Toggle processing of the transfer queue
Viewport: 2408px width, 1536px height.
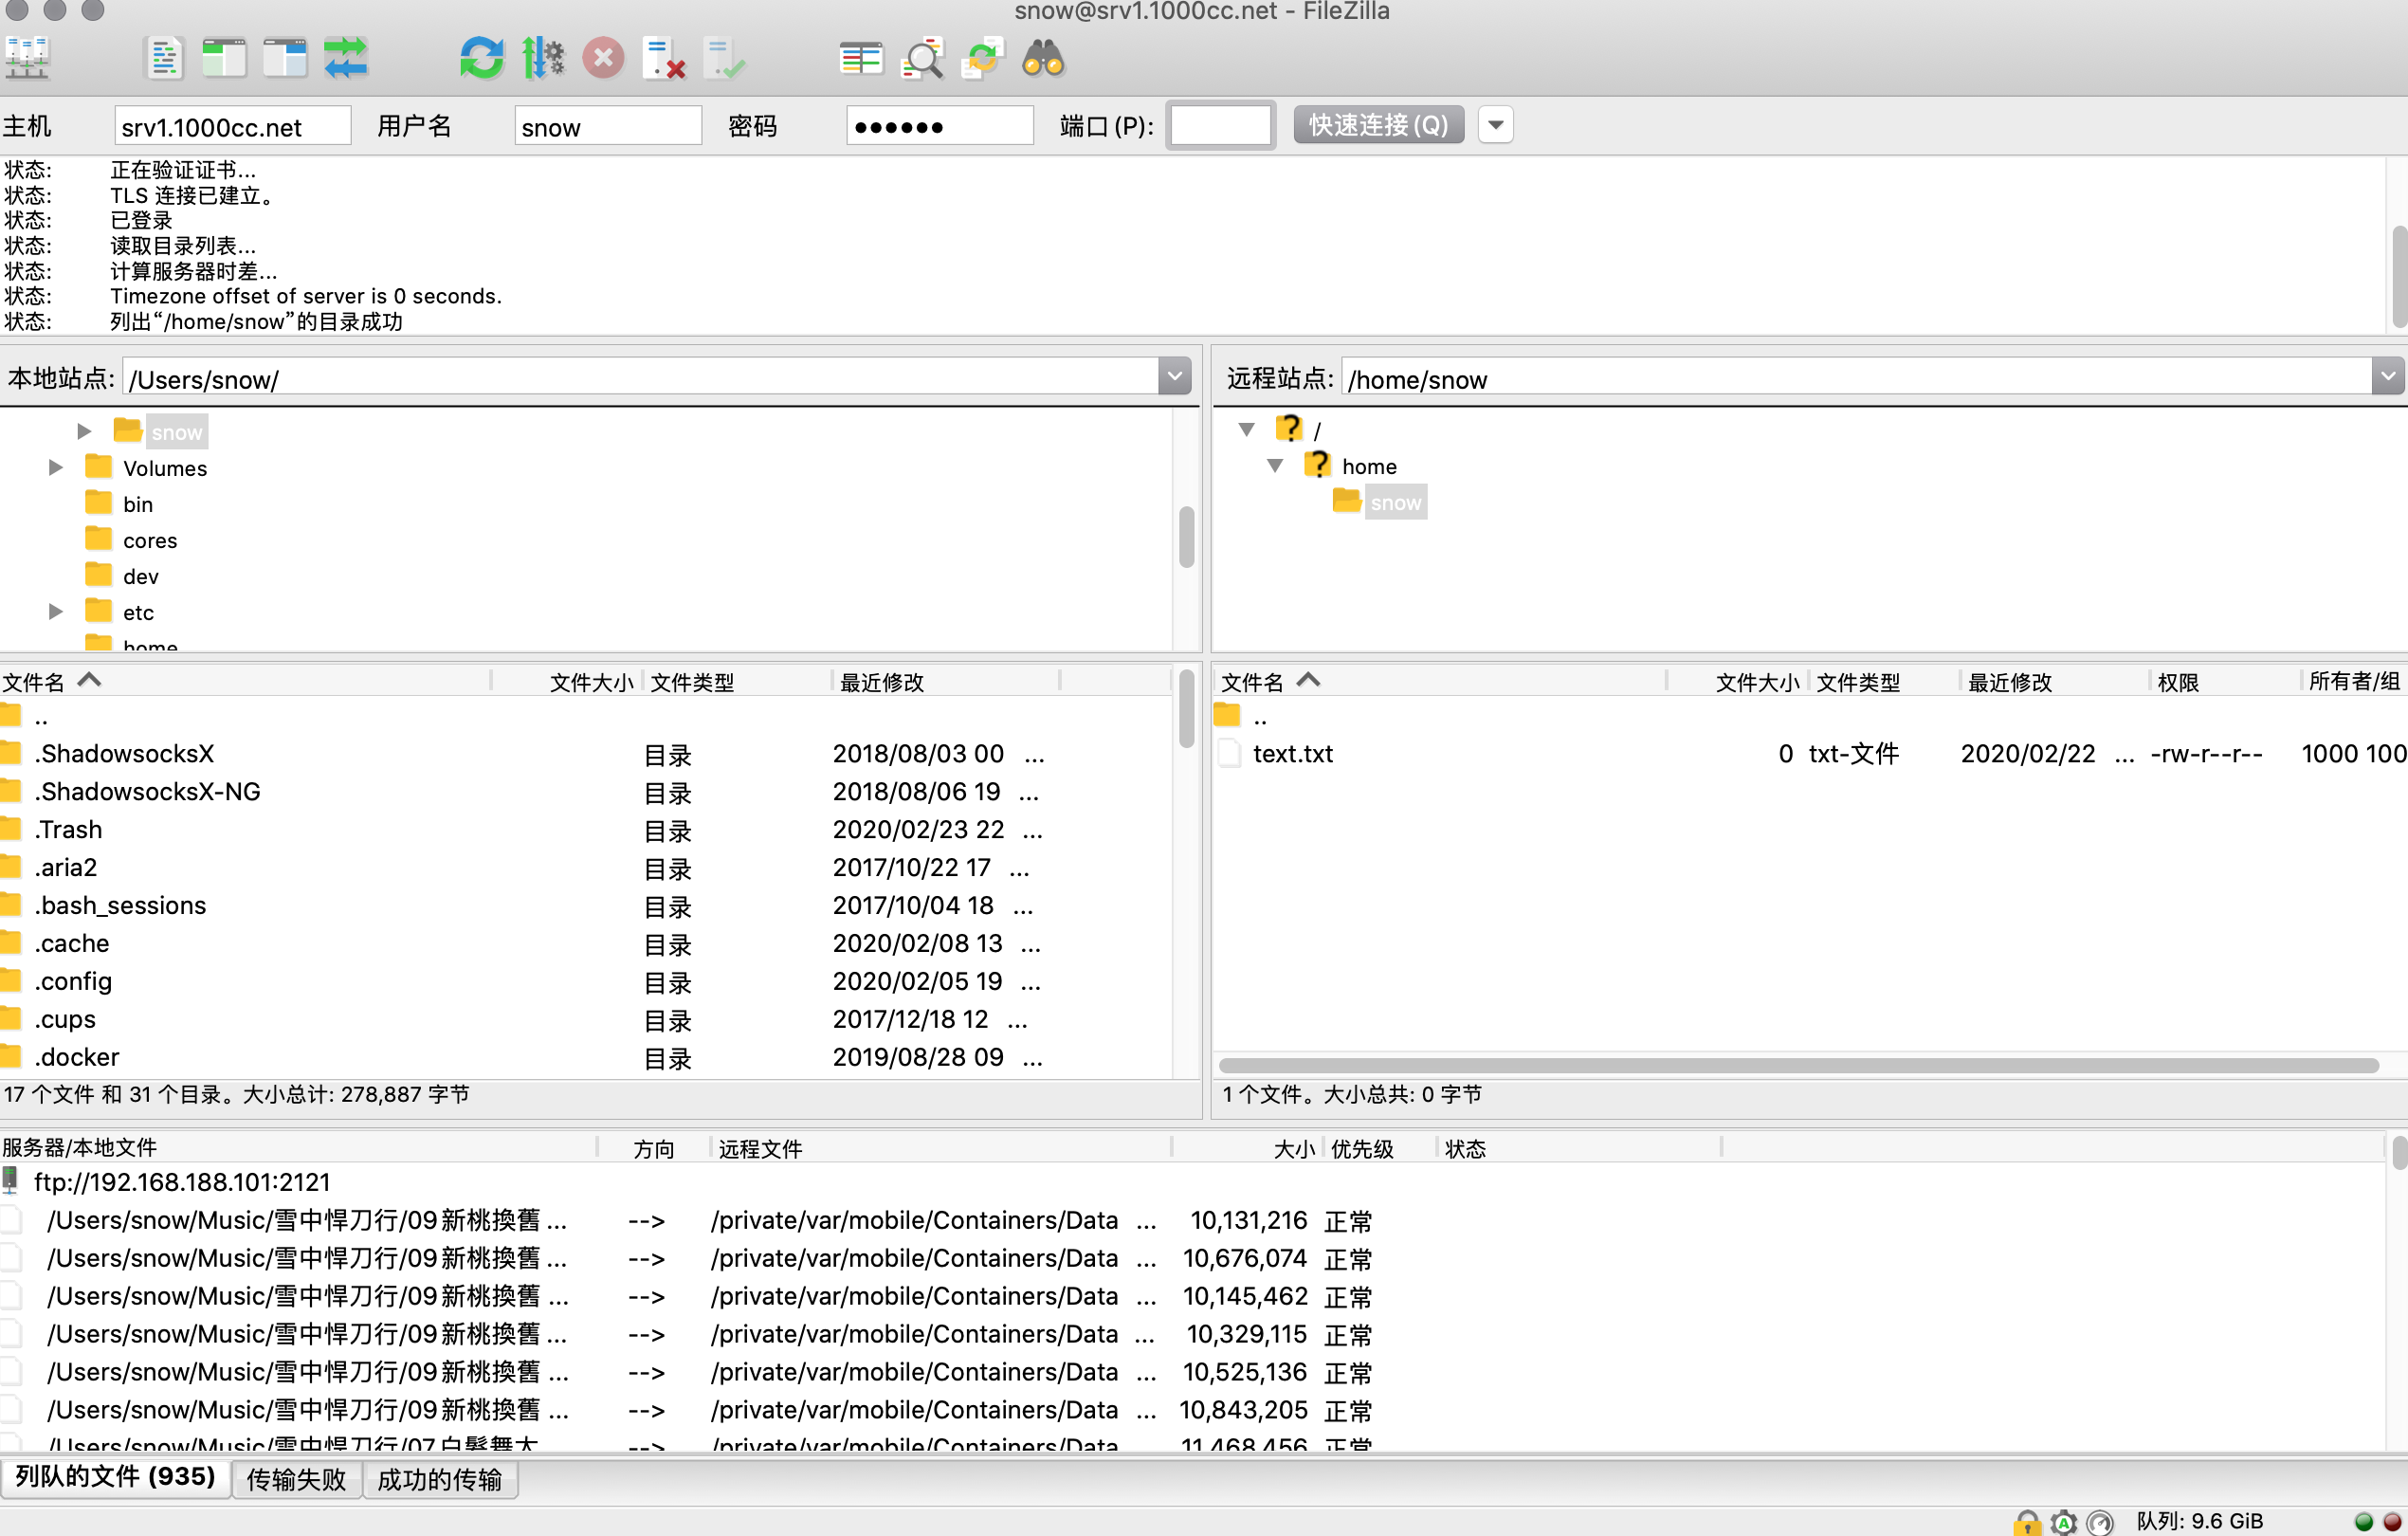tap(543, 58)
